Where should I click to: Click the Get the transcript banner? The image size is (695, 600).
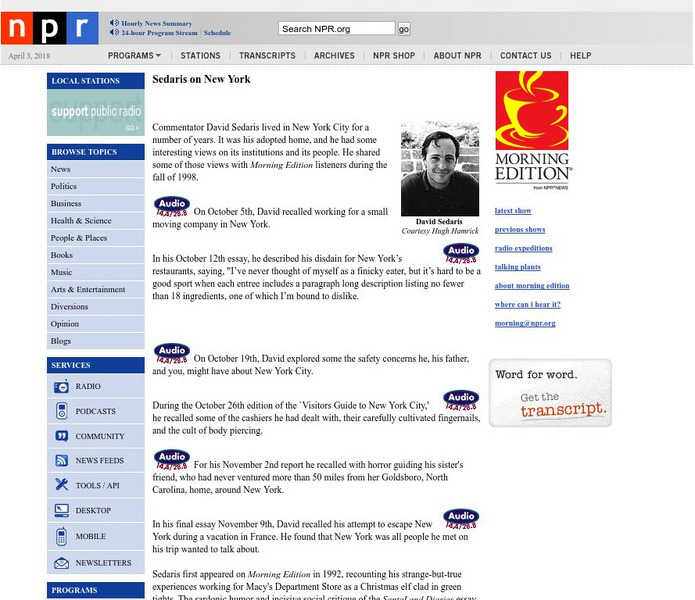[551, 393]
